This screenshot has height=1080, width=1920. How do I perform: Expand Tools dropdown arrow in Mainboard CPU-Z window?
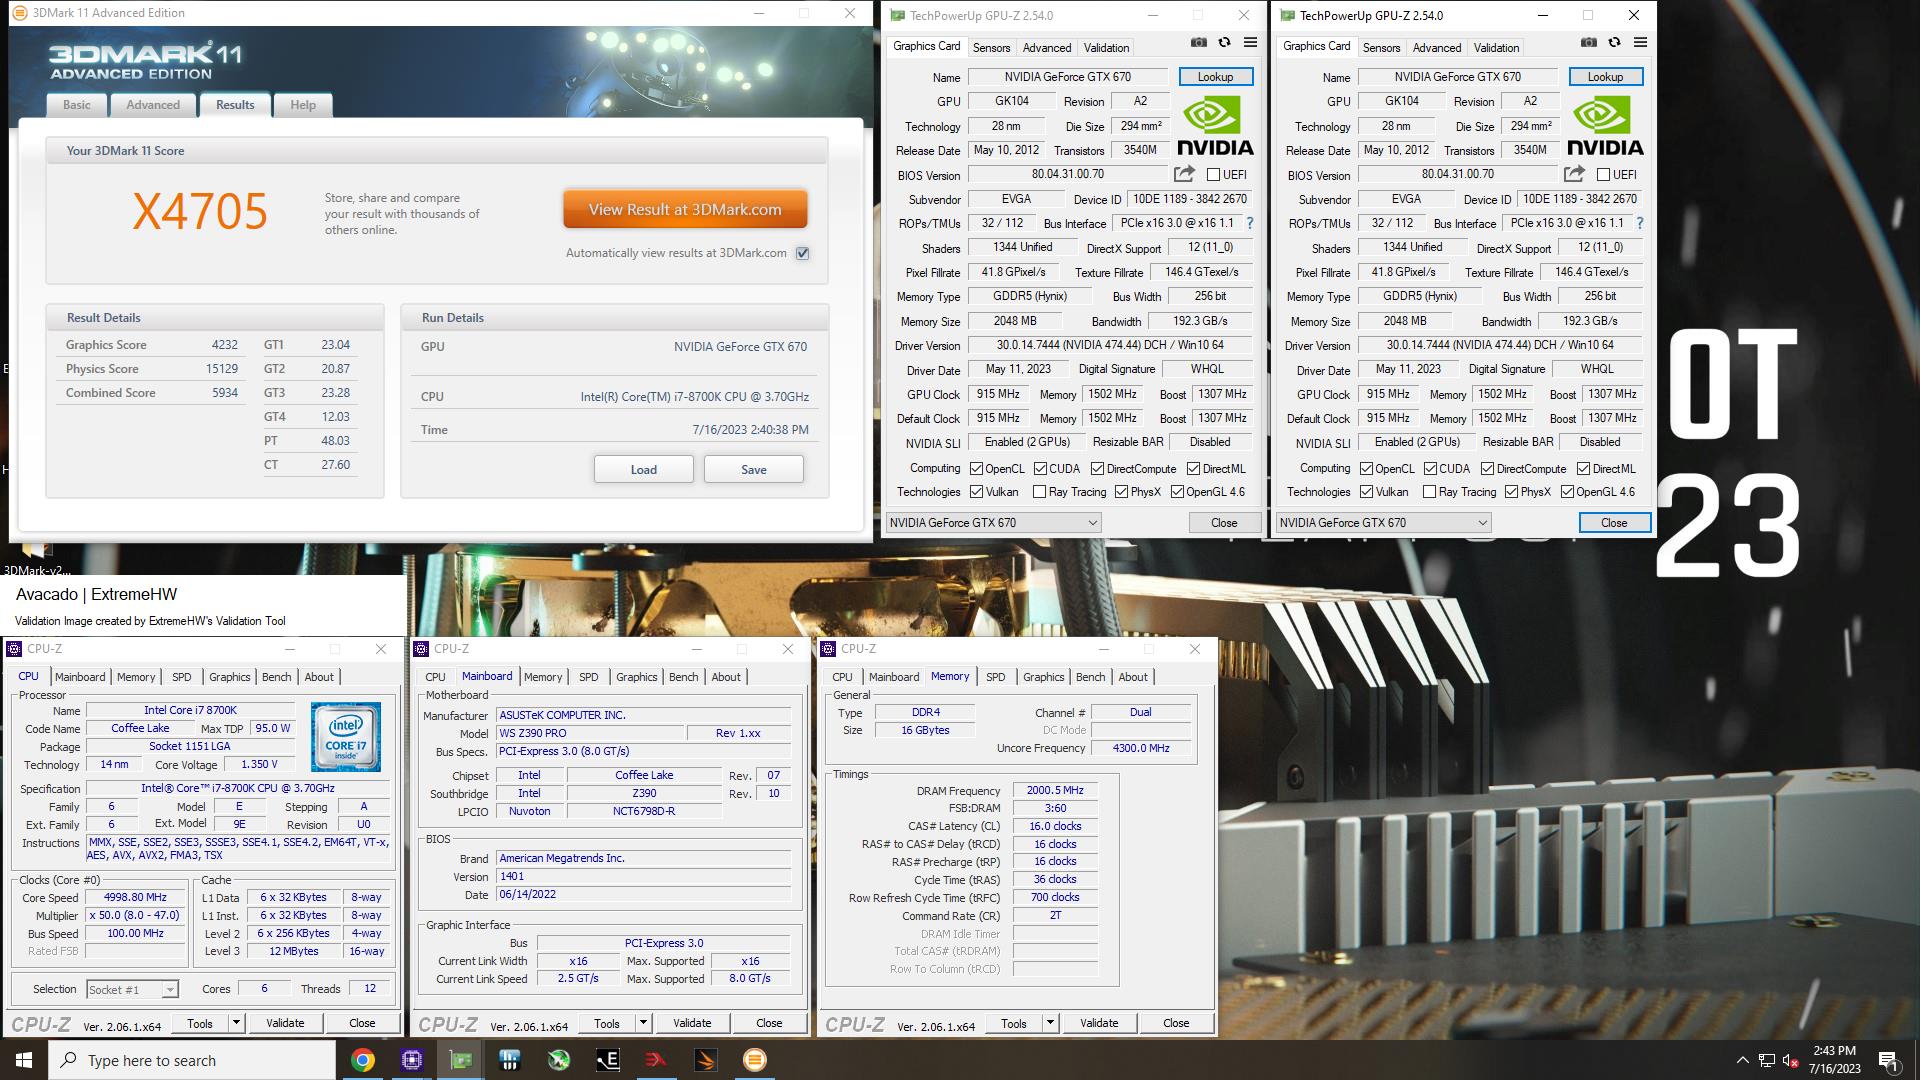643,1023
